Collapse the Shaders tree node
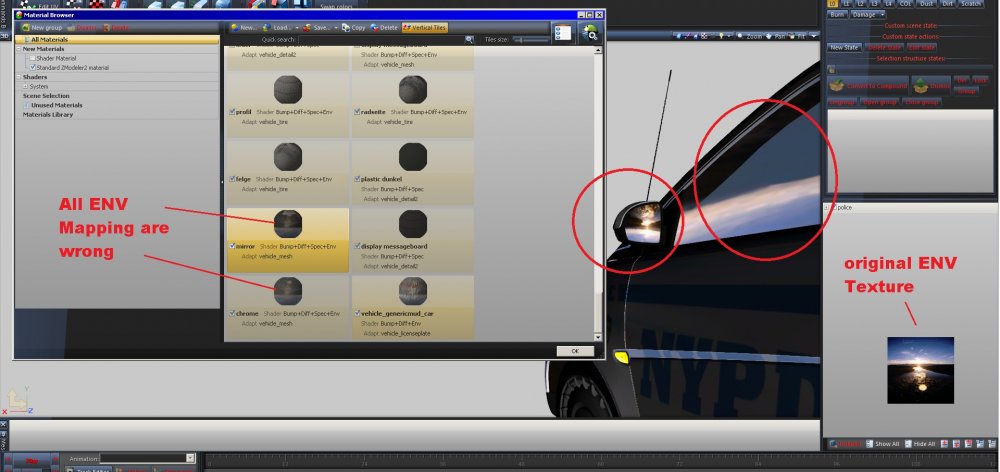Image resolution: width=1000 pixels, height=472 pixels. coord(18,77)
